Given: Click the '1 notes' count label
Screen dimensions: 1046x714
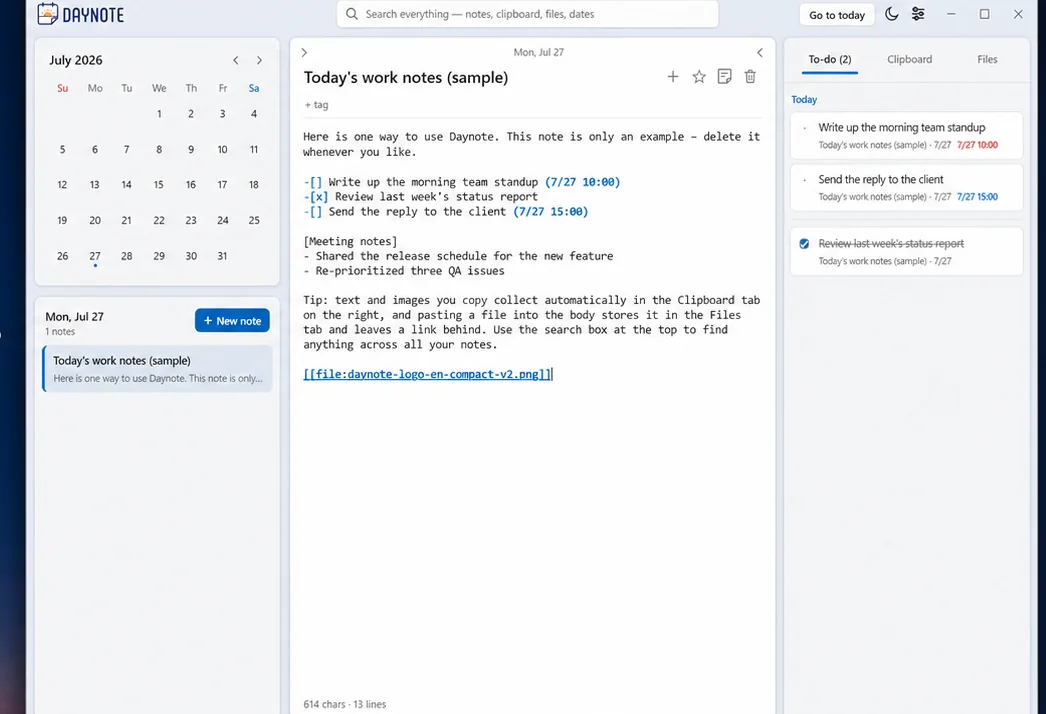Looking at the screenshot, I should point(60,332).
